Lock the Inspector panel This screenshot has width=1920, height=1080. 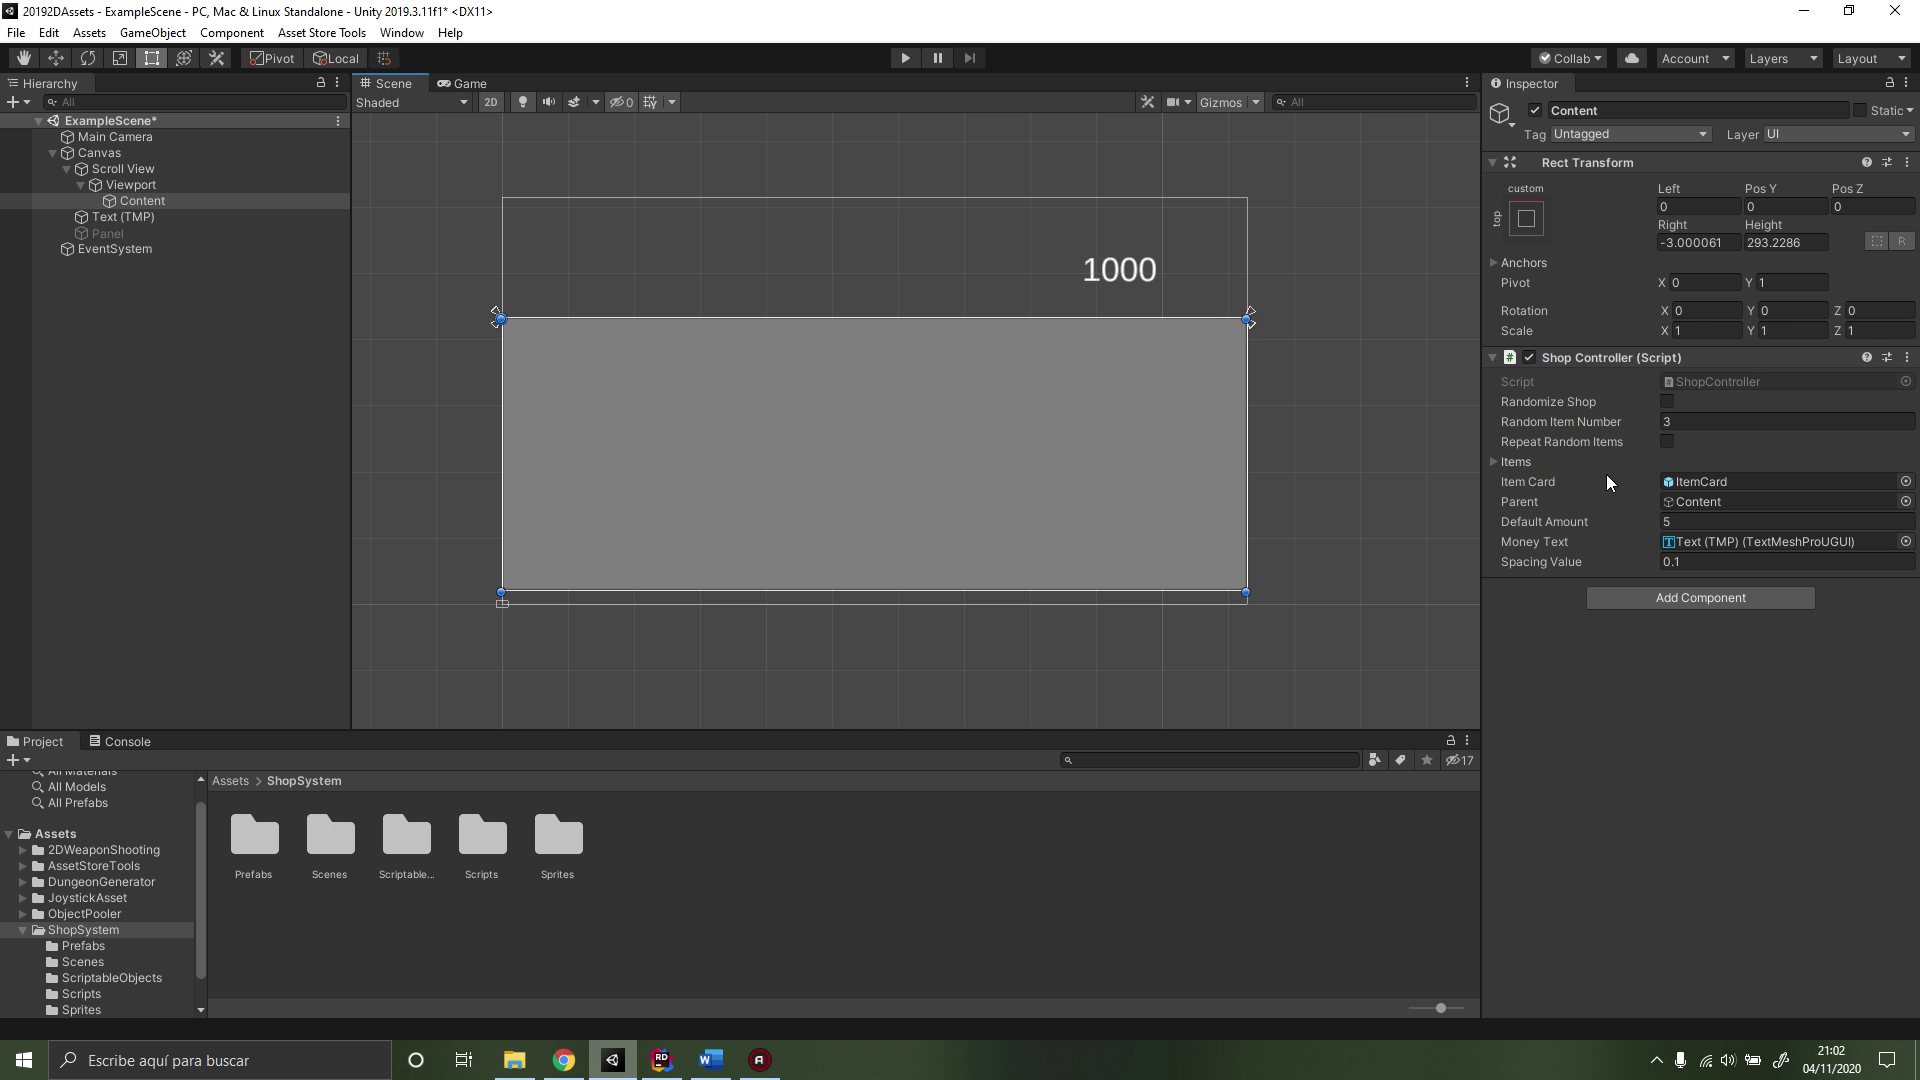click(x=1889, y=83)
